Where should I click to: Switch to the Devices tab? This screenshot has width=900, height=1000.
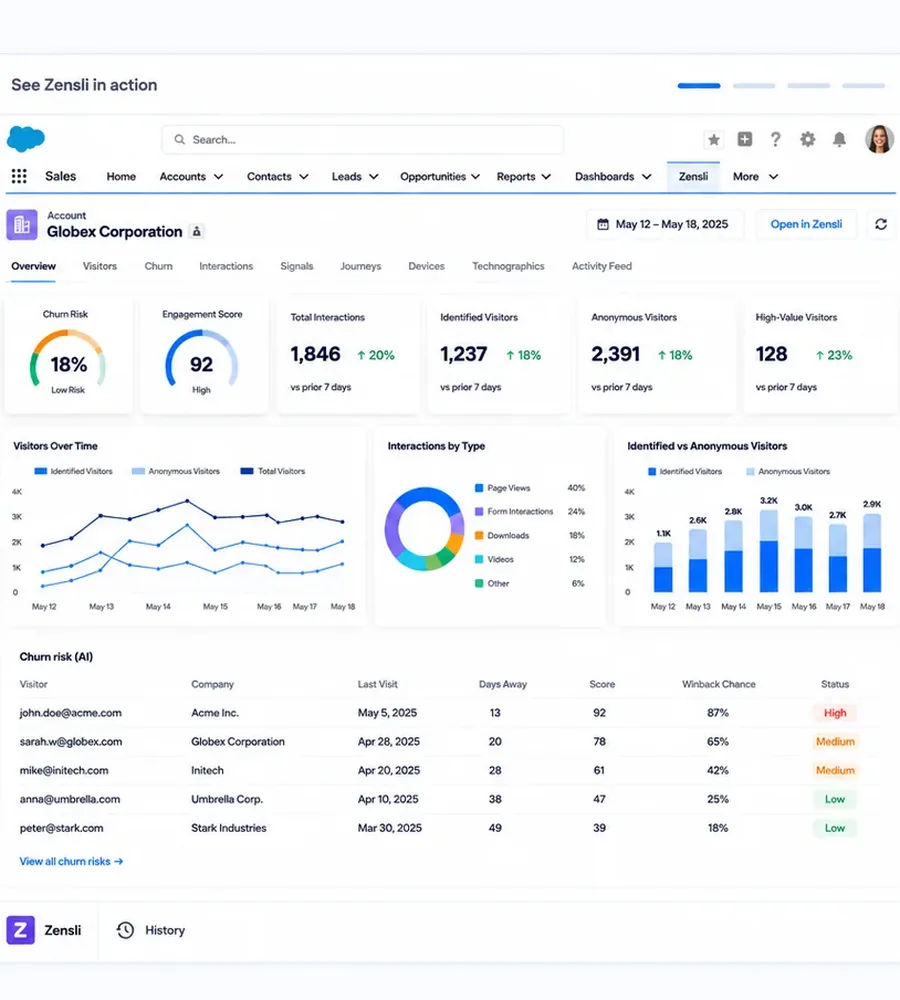click(426, 266)
